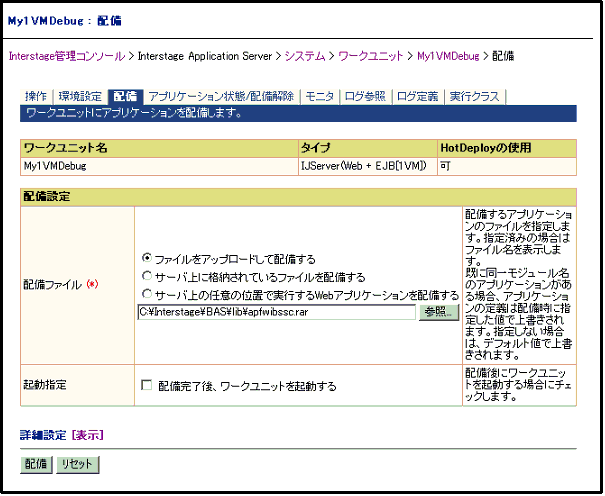Switch to the 環境設定 tab
This screenshot has width=605, height=496.
coord(80,96)
